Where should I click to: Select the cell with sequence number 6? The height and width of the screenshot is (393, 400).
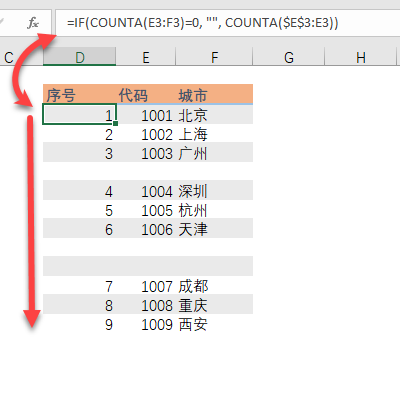[x=79, y=229]
